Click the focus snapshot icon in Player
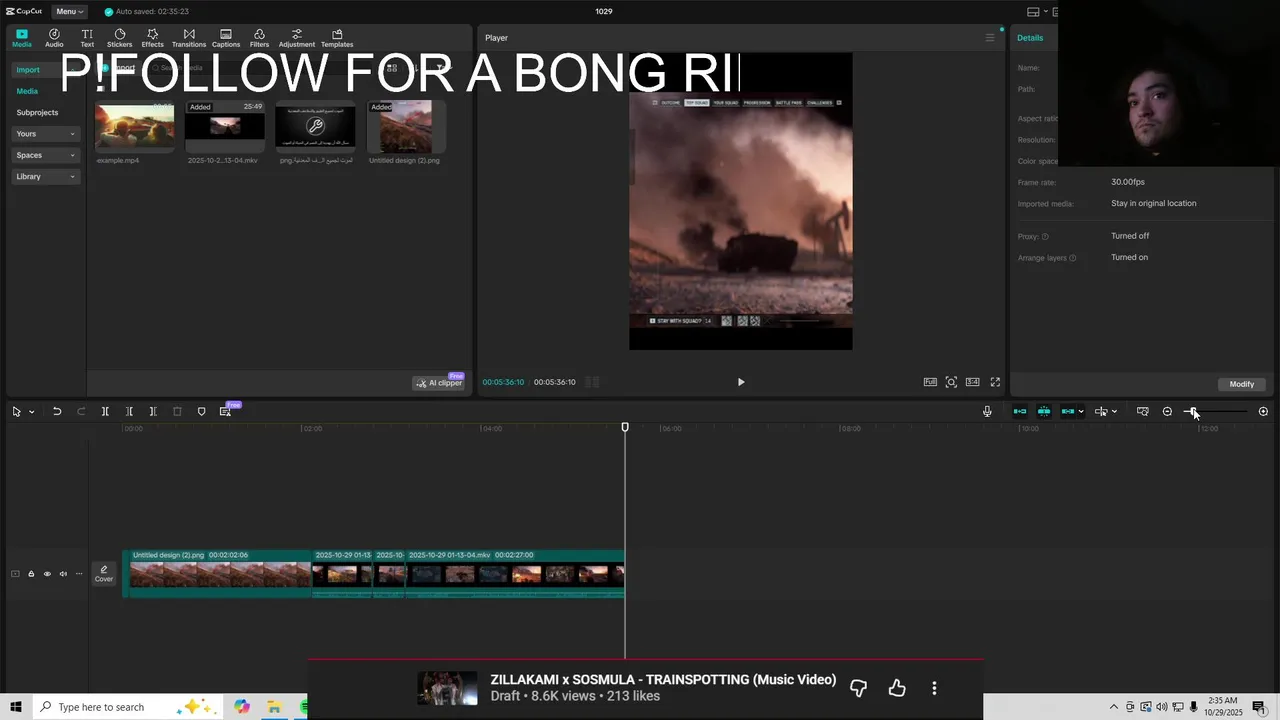The image size is (1280, 720). coord(951,382)
